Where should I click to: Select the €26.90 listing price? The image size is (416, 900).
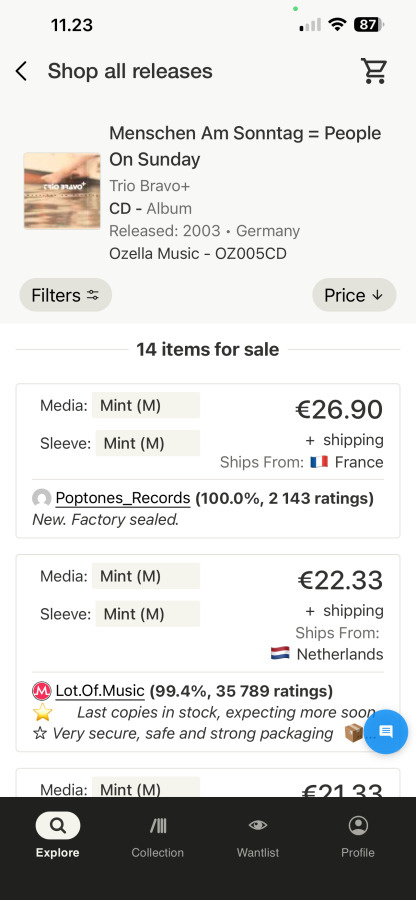339,410
